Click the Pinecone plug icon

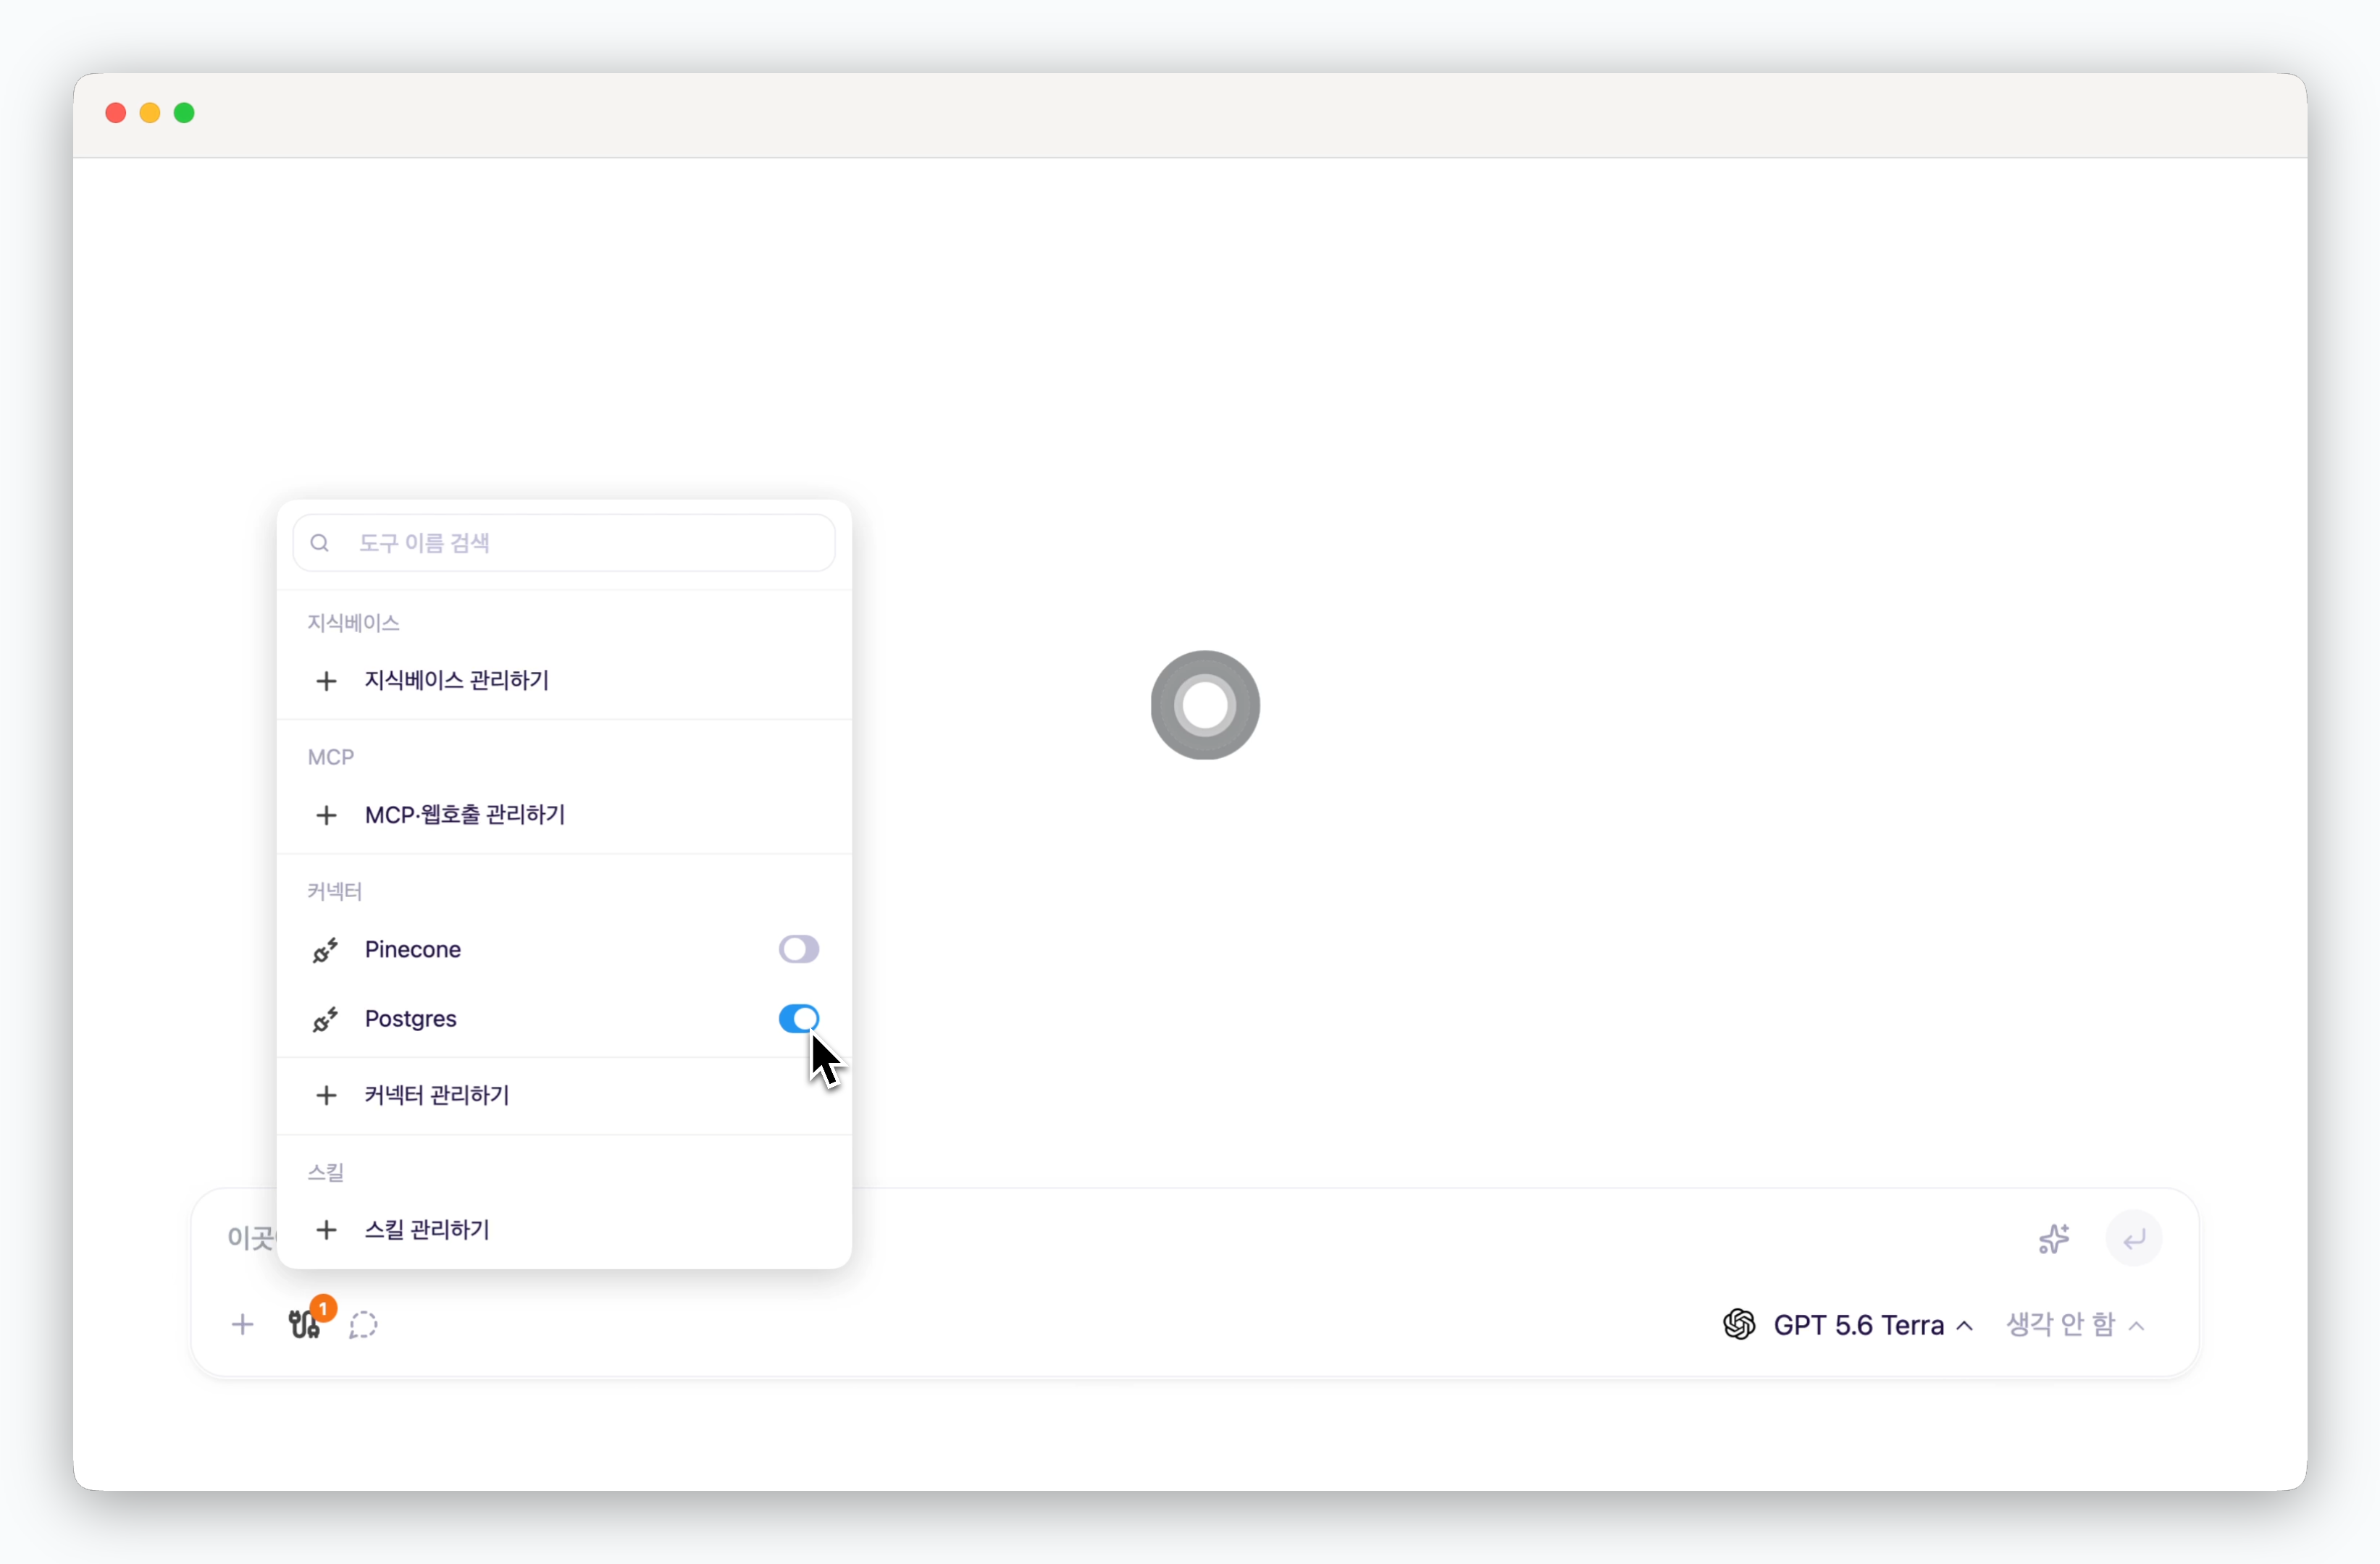pyautogui.click(x=325, y=950)
